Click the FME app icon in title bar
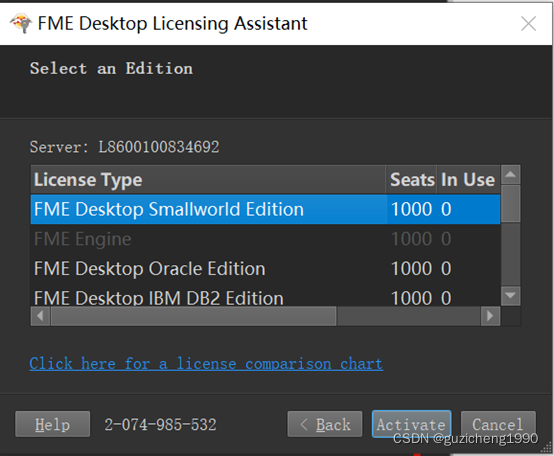The image size is (554, 456). 20,23
